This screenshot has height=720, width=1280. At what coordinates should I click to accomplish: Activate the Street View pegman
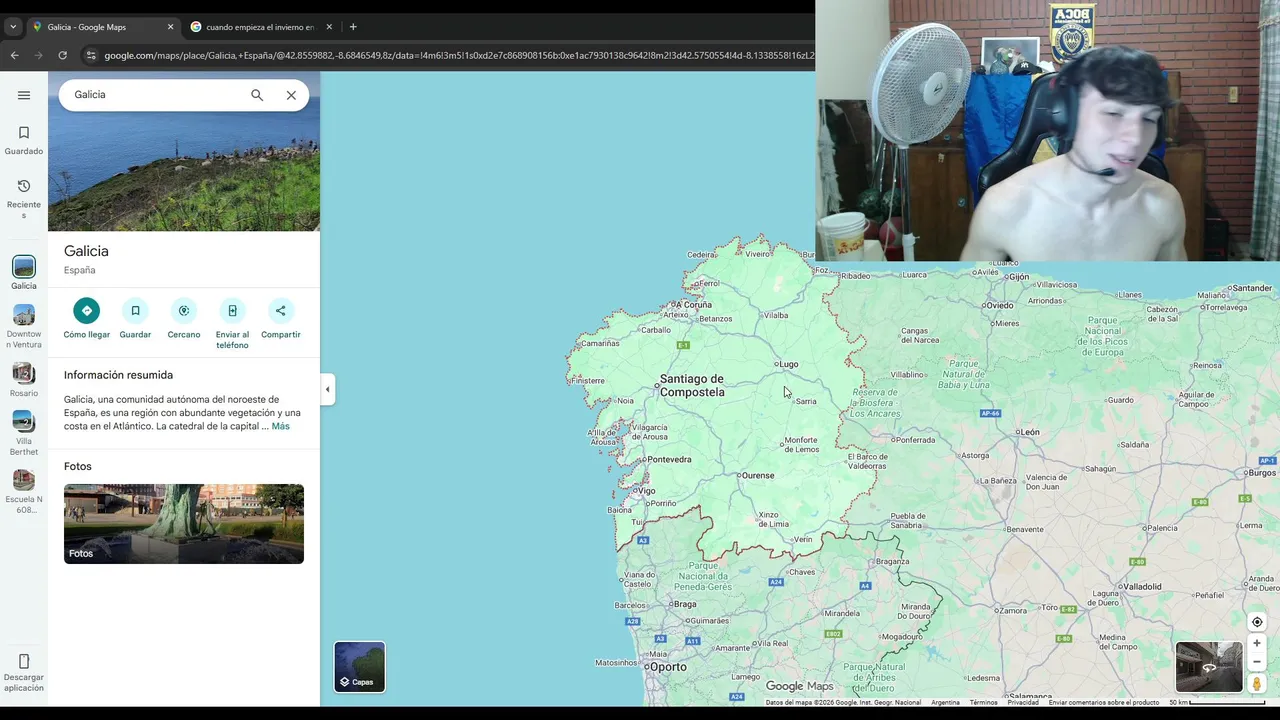pyautogui.click(x=1257, y=684)
